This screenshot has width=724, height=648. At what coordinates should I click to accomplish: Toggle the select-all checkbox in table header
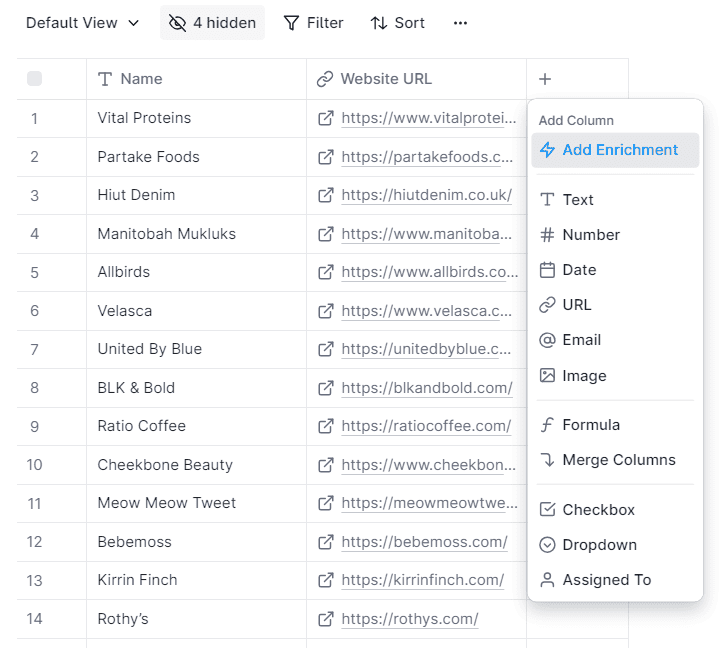tap(35, 79)
